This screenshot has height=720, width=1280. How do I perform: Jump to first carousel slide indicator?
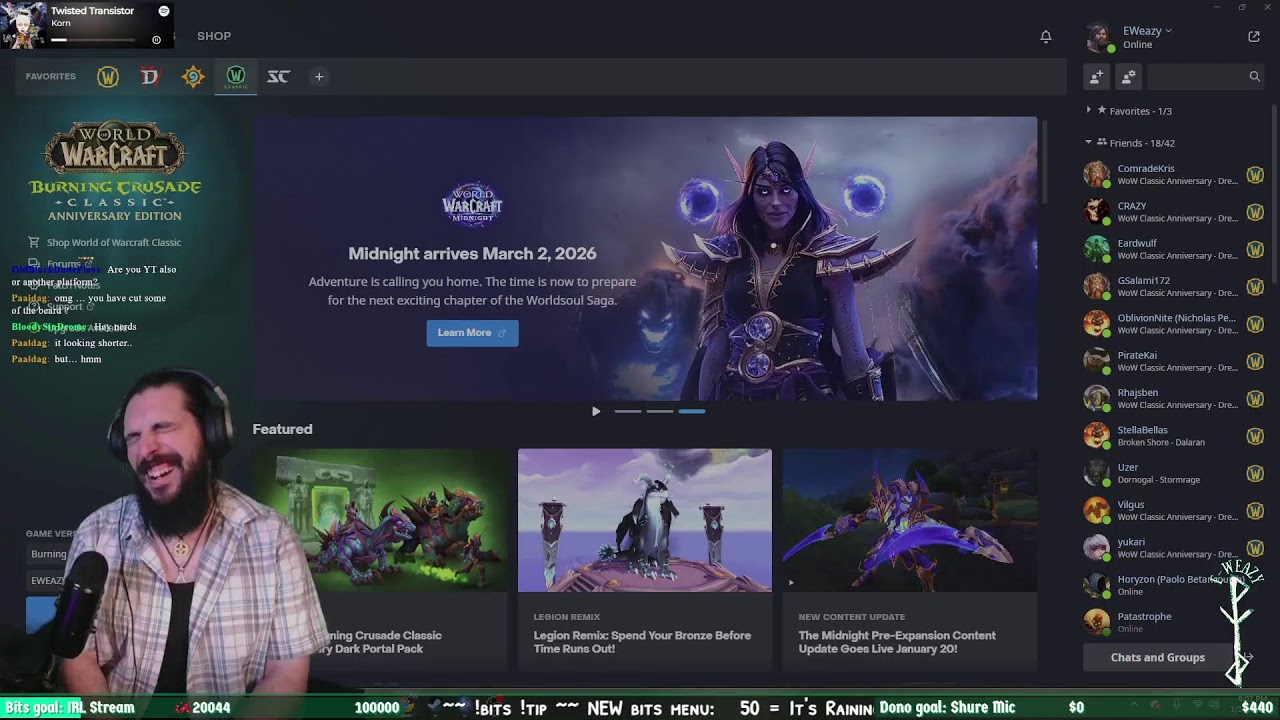pyautogui.click(x=627, y=411)
